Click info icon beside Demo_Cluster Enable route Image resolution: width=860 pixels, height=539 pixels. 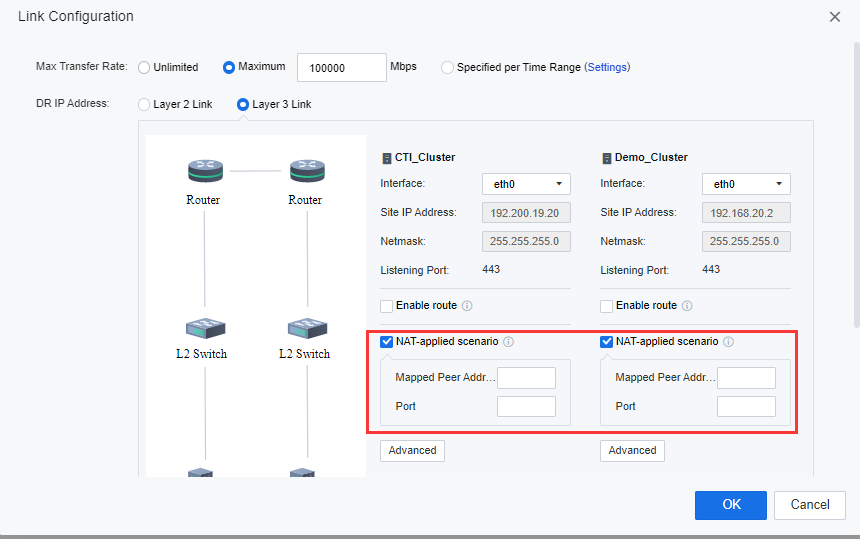coord(687,306)
